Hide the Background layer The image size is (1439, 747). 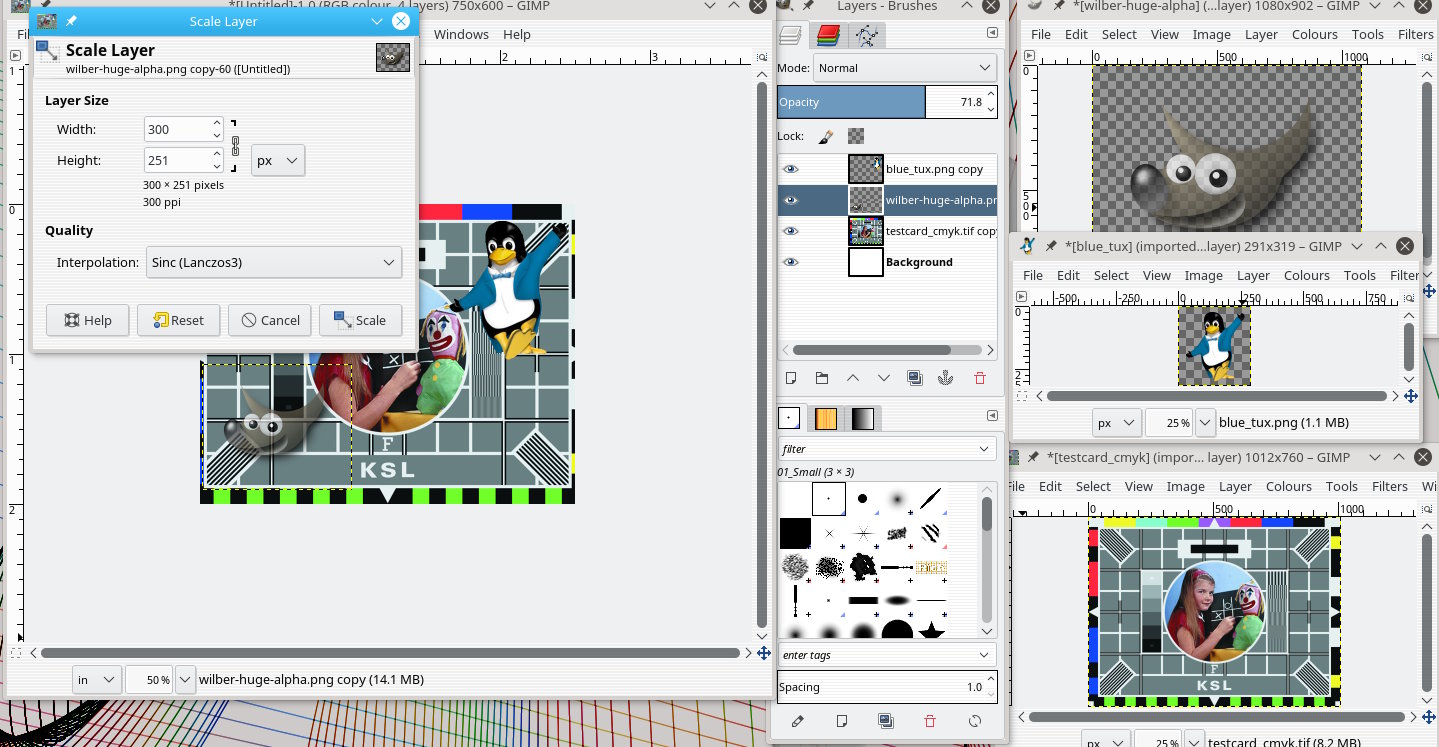pos(791,262)
